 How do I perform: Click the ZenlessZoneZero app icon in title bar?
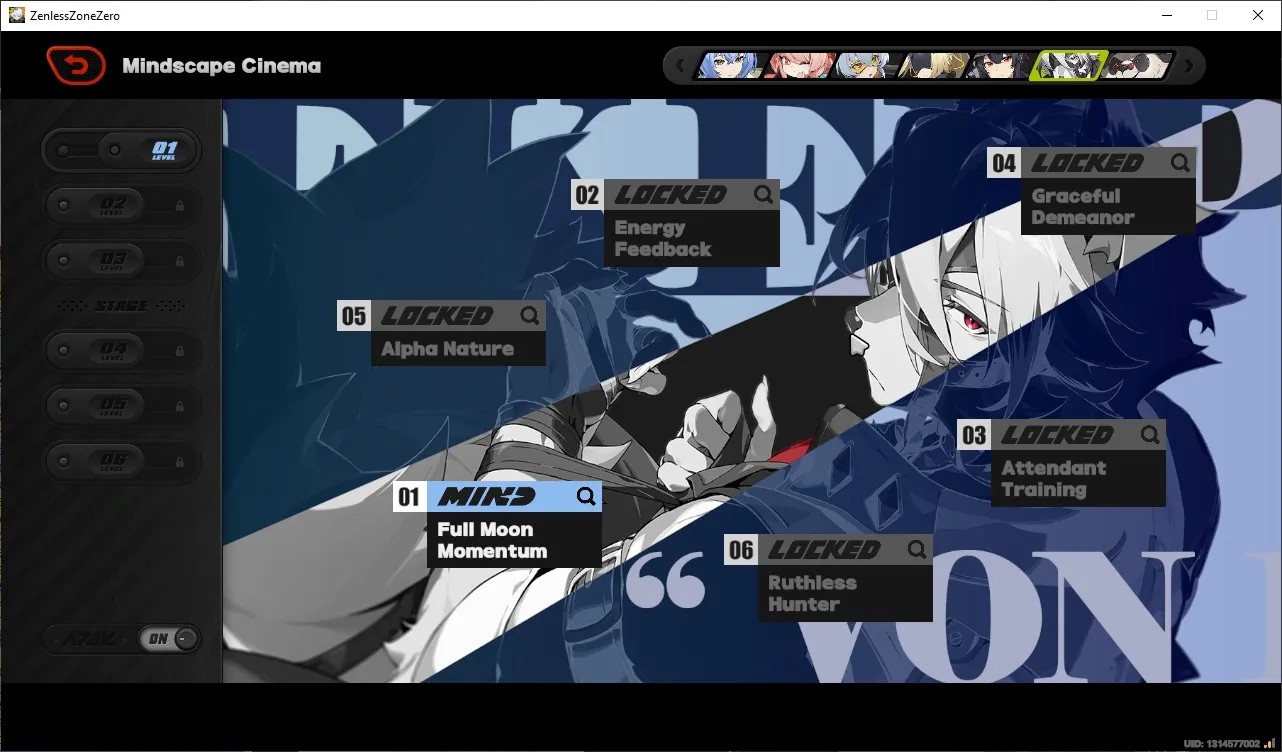click(17, 15)
